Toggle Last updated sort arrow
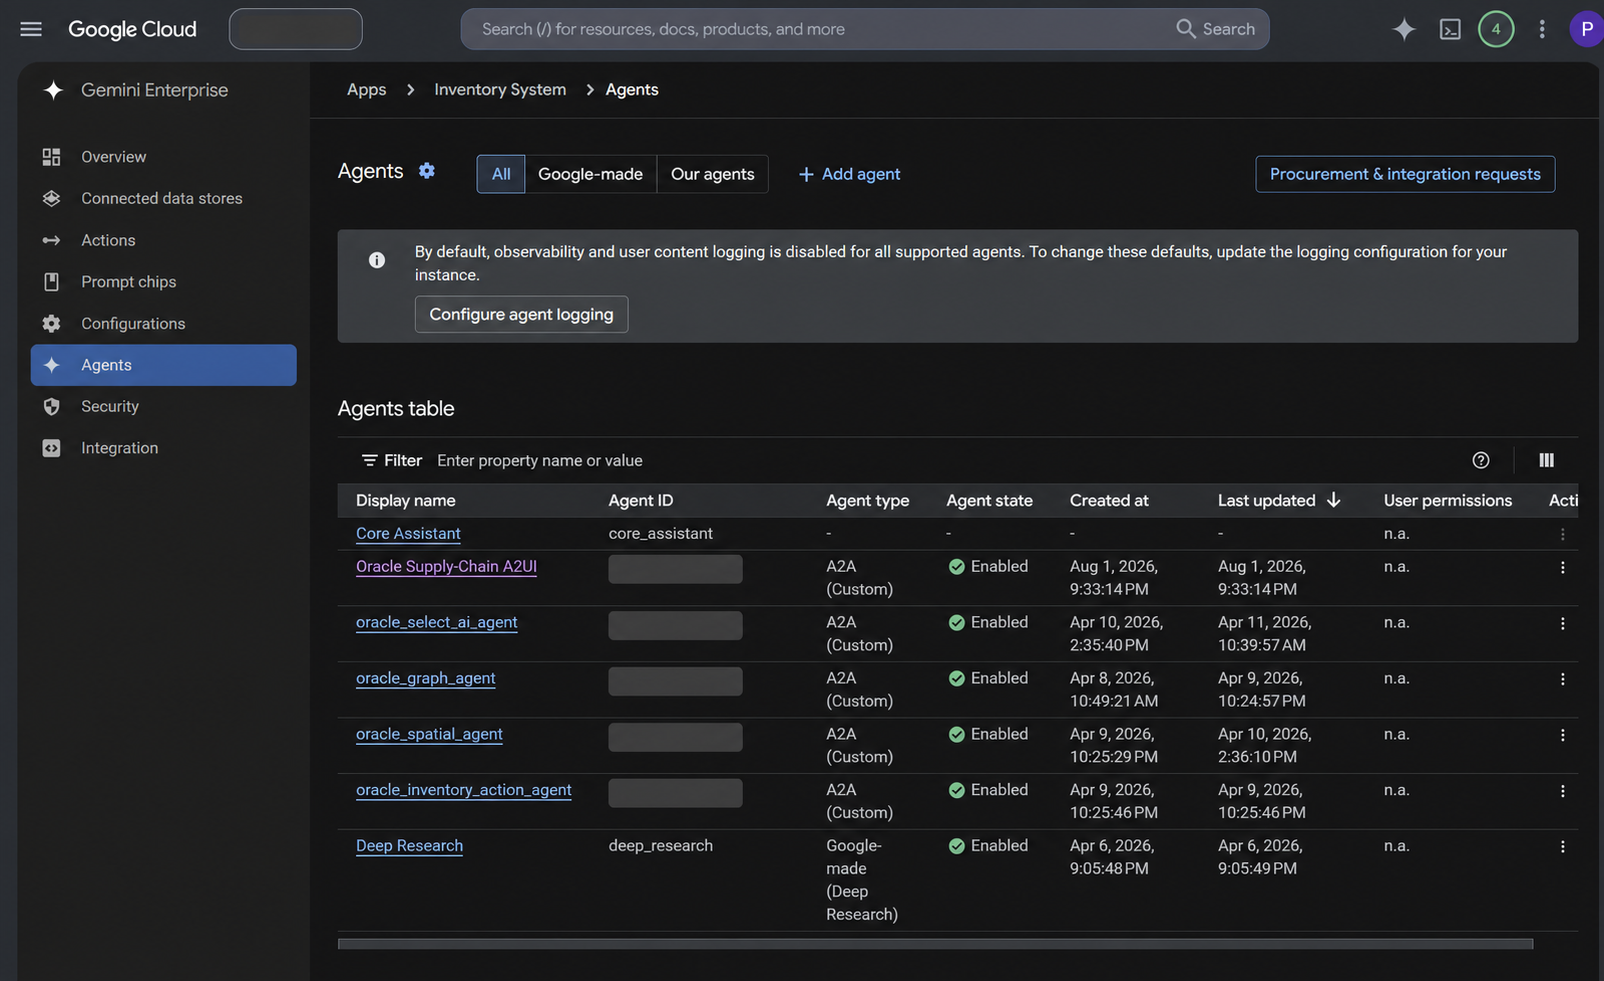 (1333, 500)
